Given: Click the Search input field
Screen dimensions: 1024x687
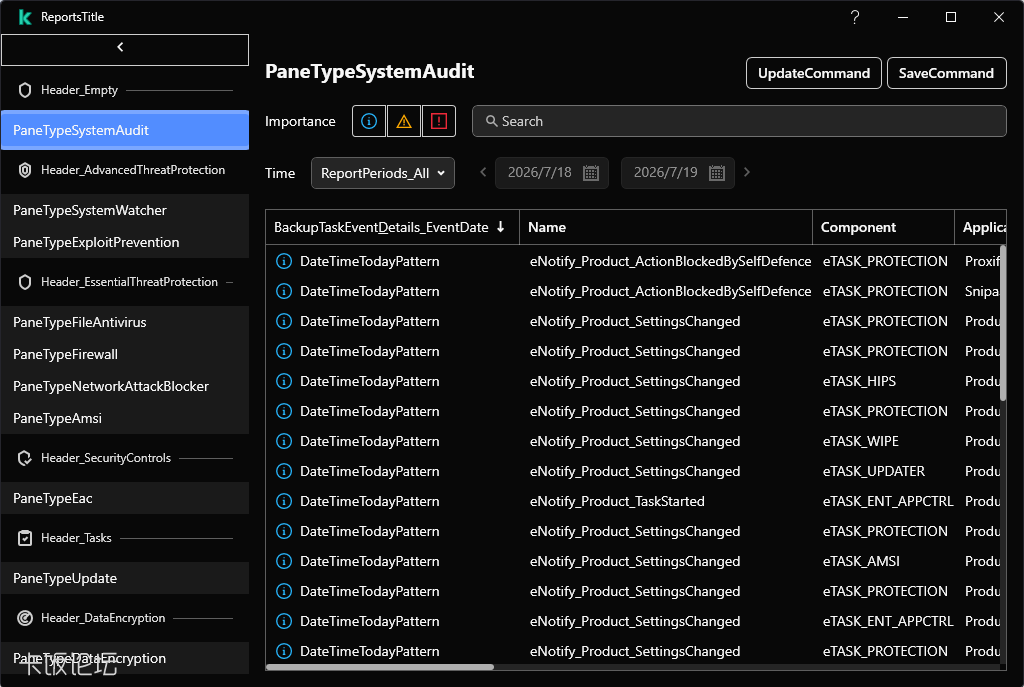Looking at the screenshot, I should (x=739, y=121).
